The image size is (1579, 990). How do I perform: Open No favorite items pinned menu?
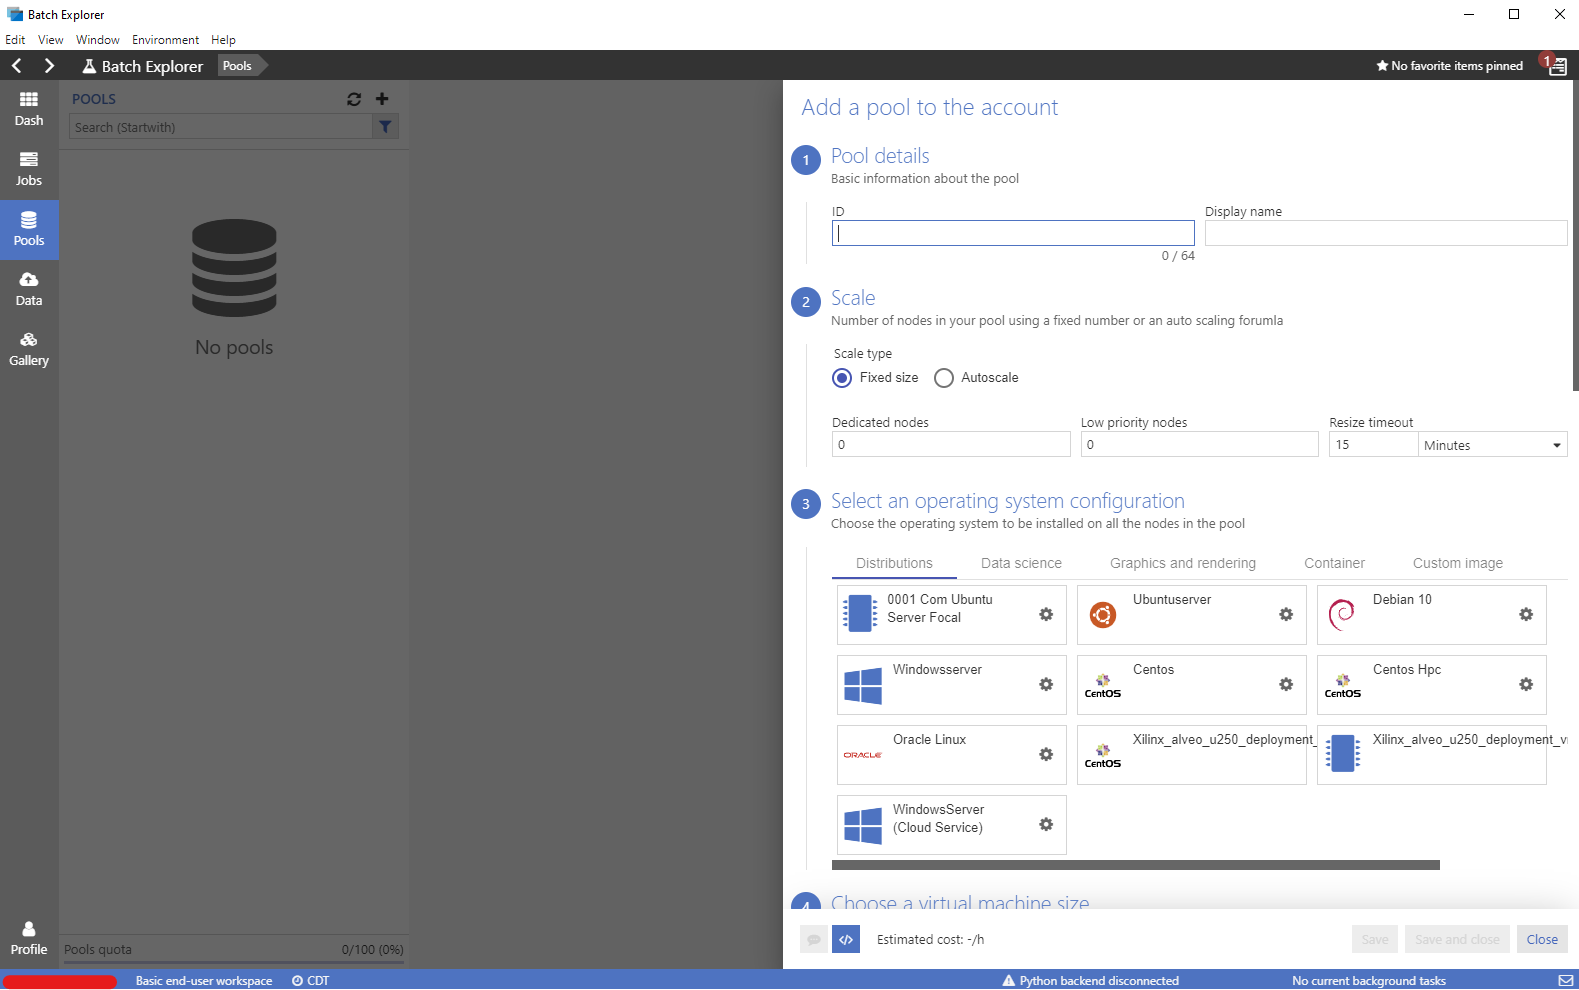tap(1449, 66)
